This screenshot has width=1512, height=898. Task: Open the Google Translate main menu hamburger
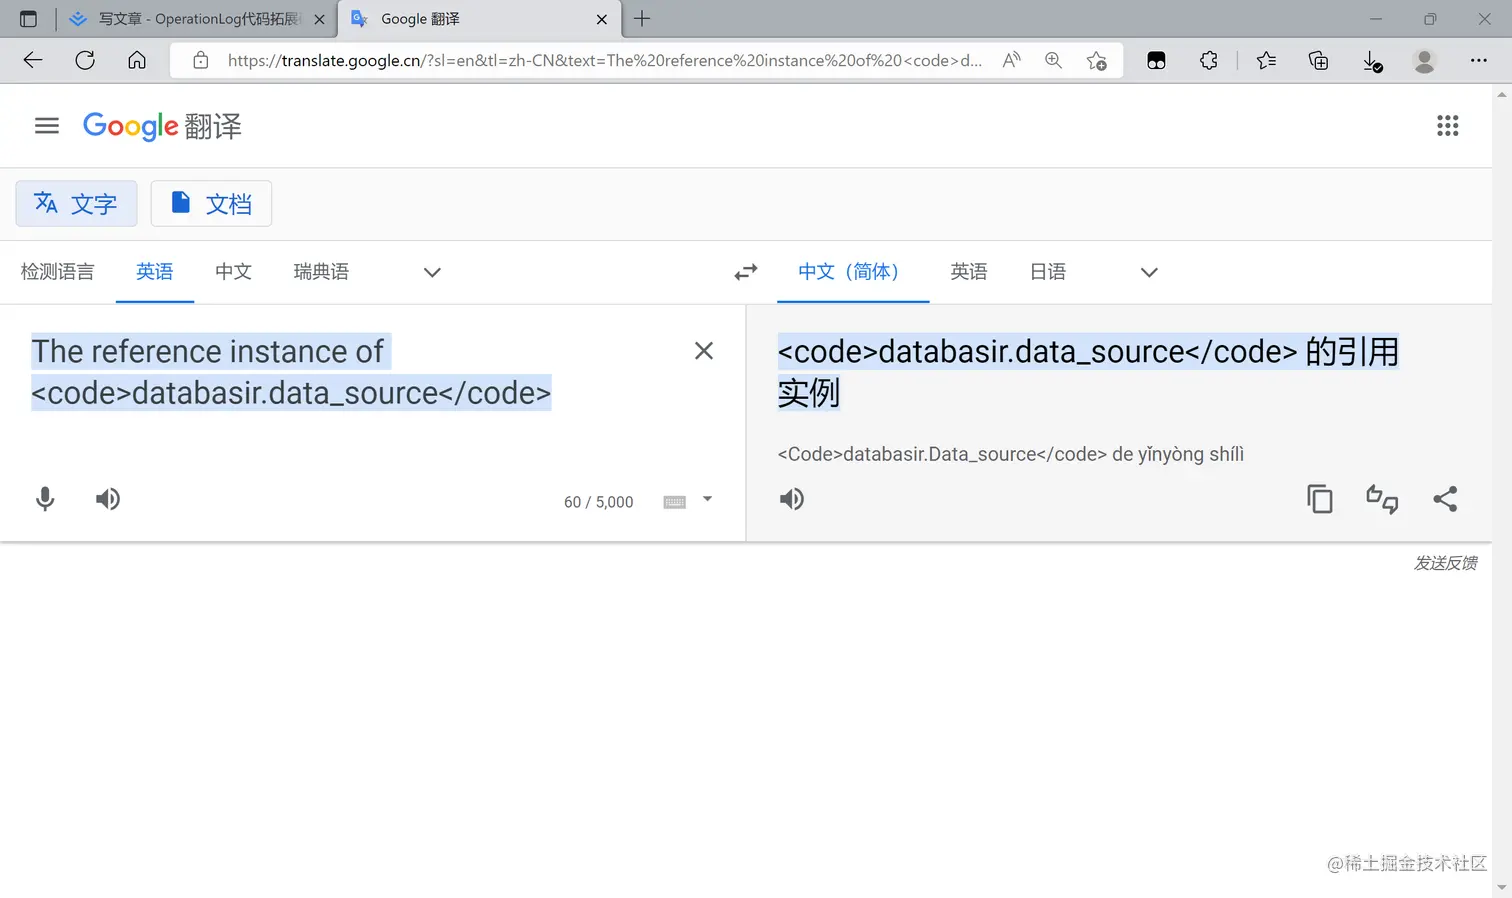(x=47, y=126)
